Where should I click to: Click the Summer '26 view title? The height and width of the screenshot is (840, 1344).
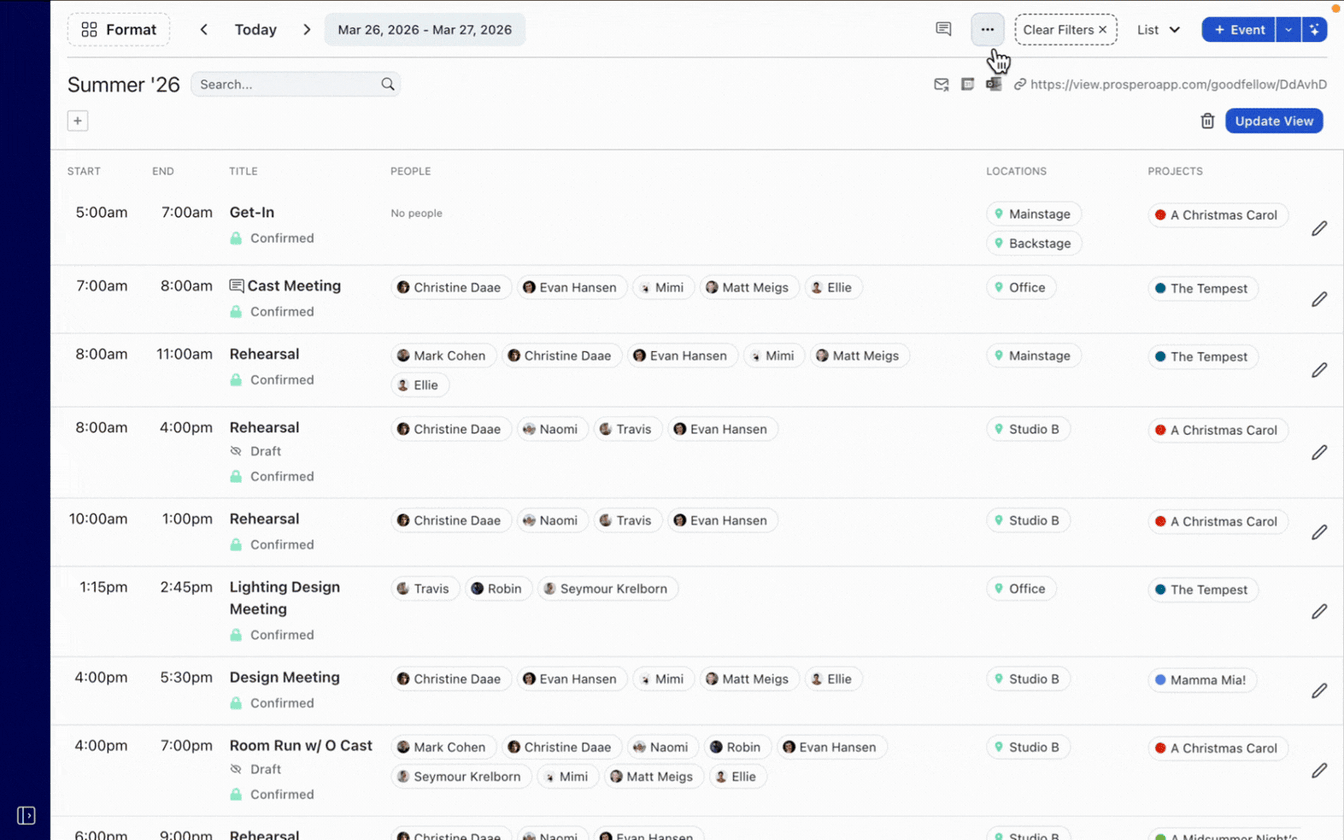click(x=123, y=85)
